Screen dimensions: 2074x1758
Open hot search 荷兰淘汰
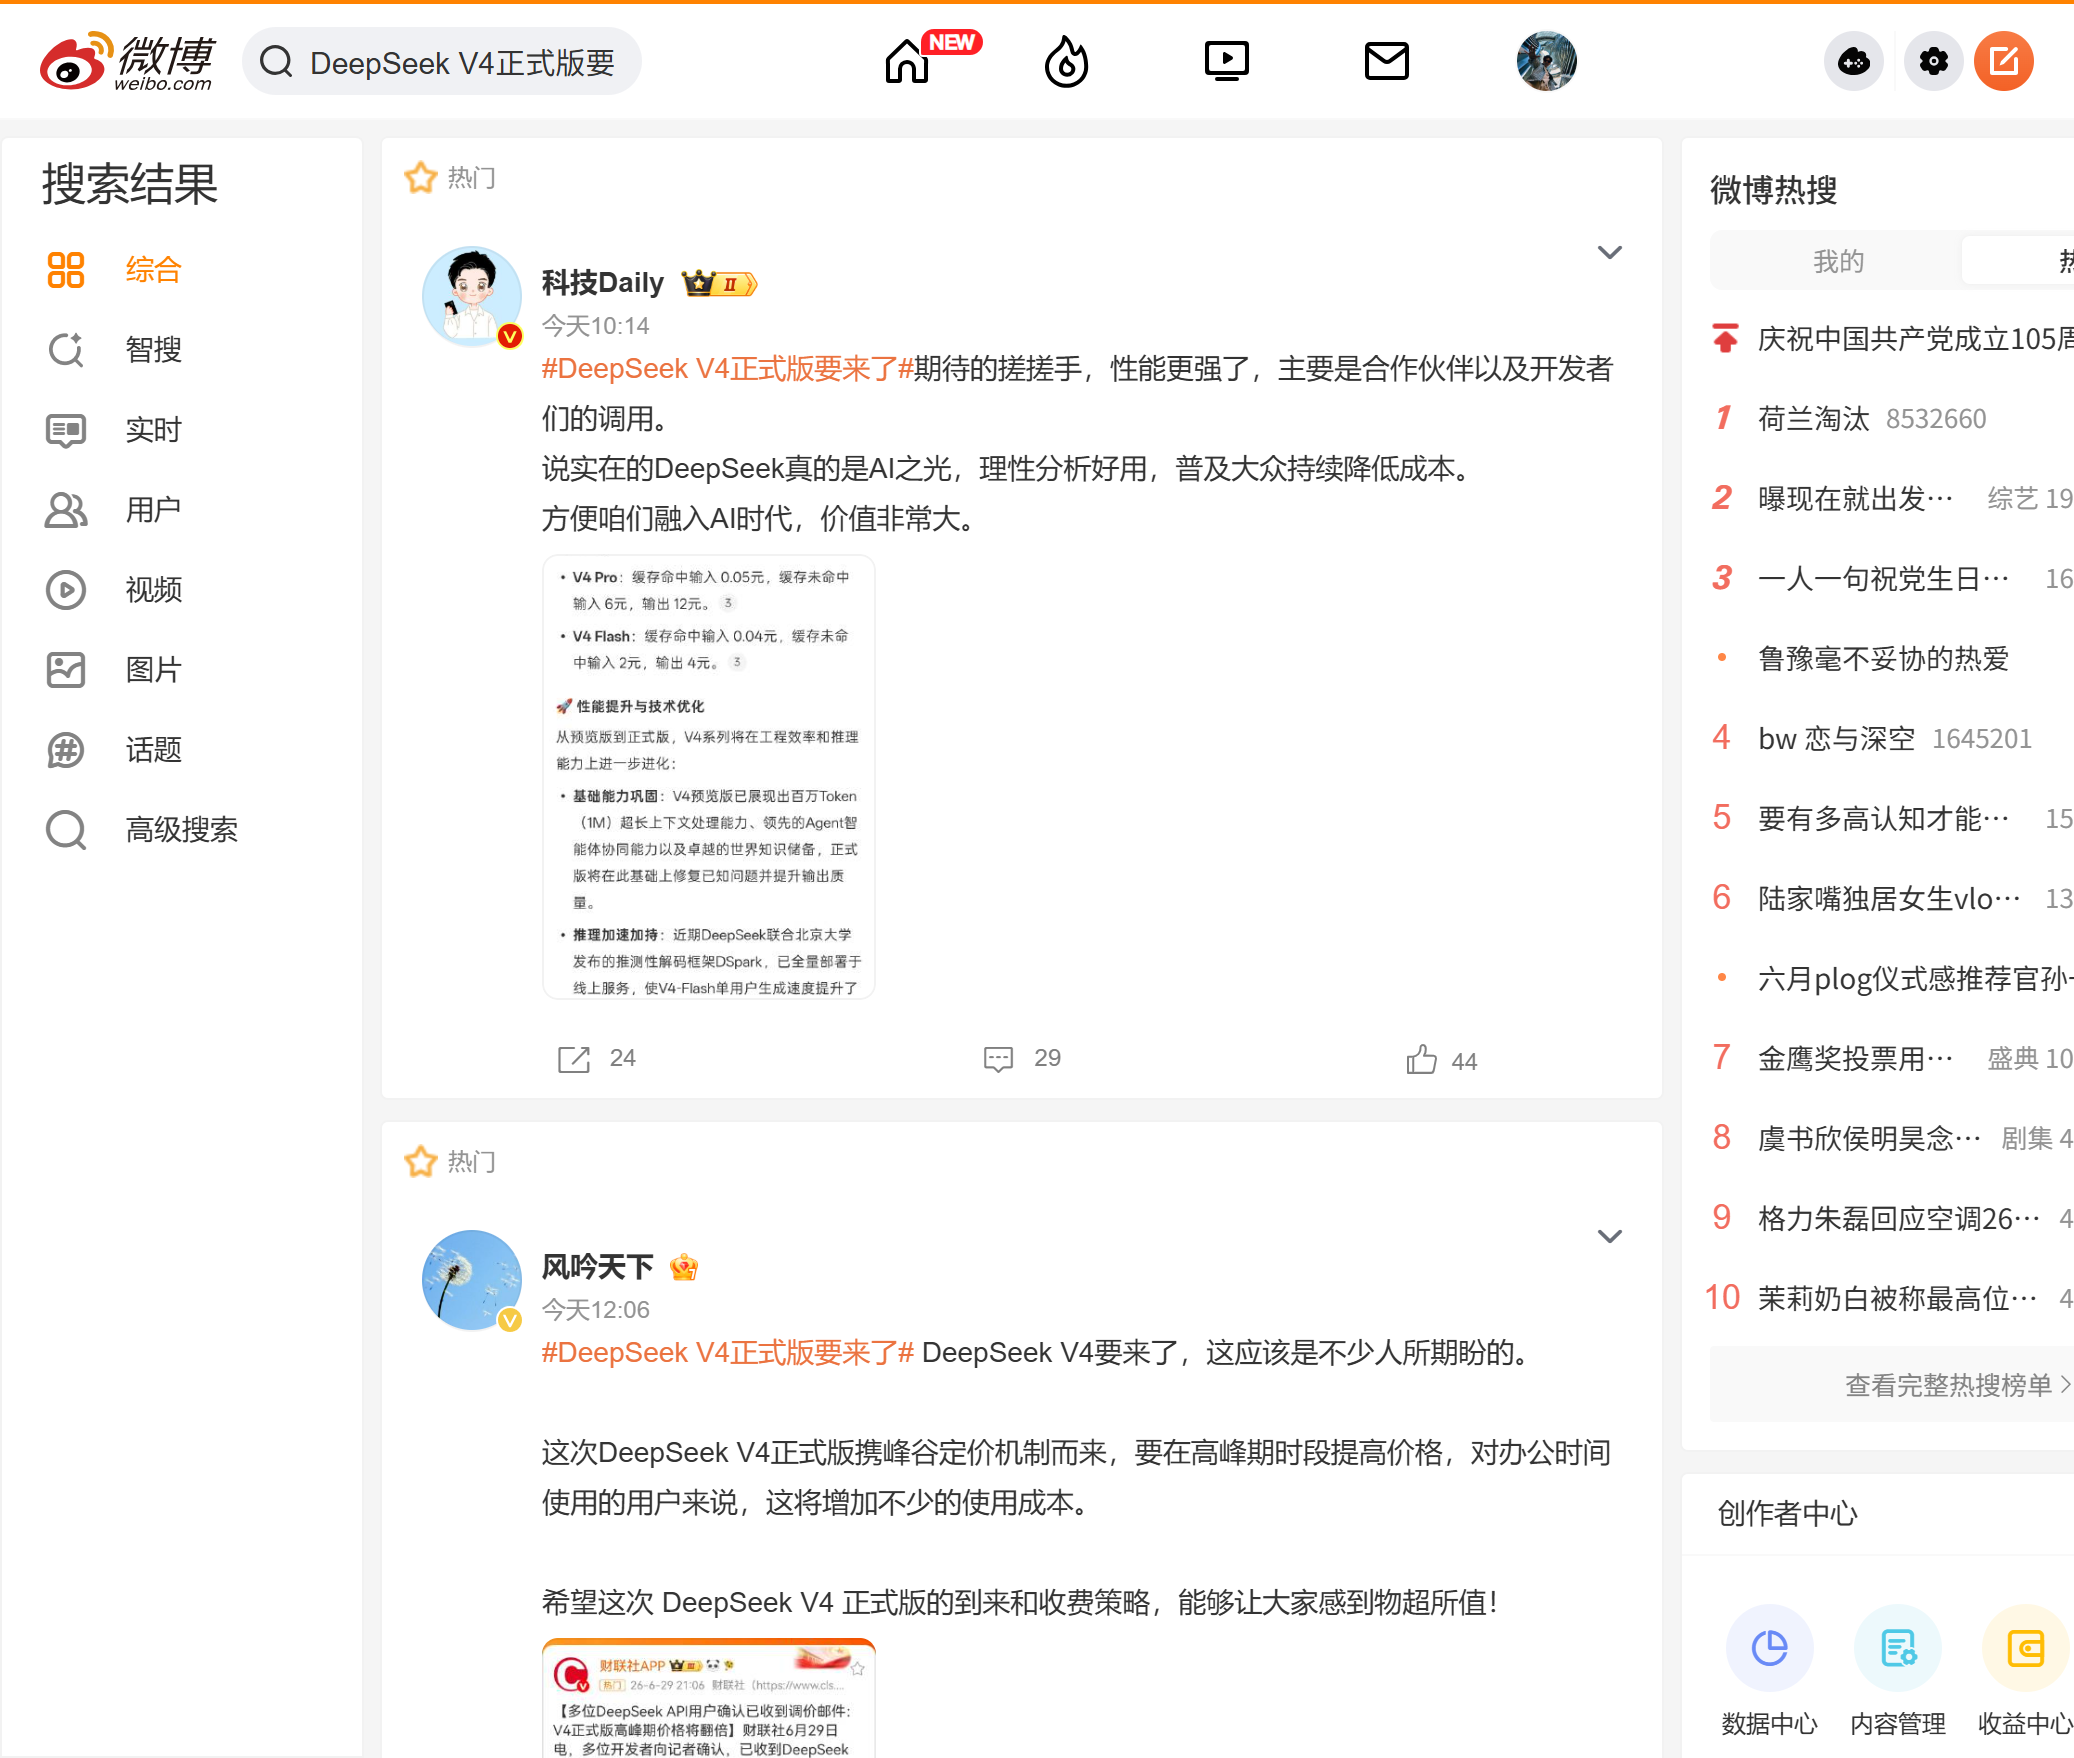pyautogui.click(x=1813, y=419)
